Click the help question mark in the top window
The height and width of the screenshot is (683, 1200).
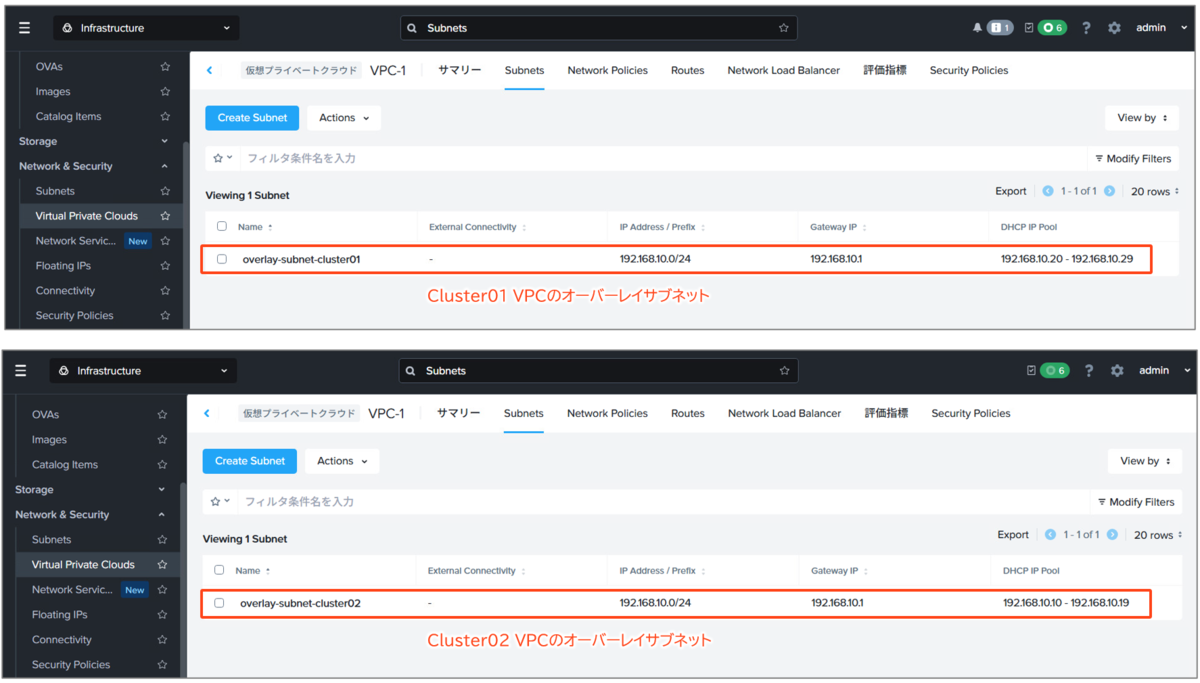click(1088, 28)
